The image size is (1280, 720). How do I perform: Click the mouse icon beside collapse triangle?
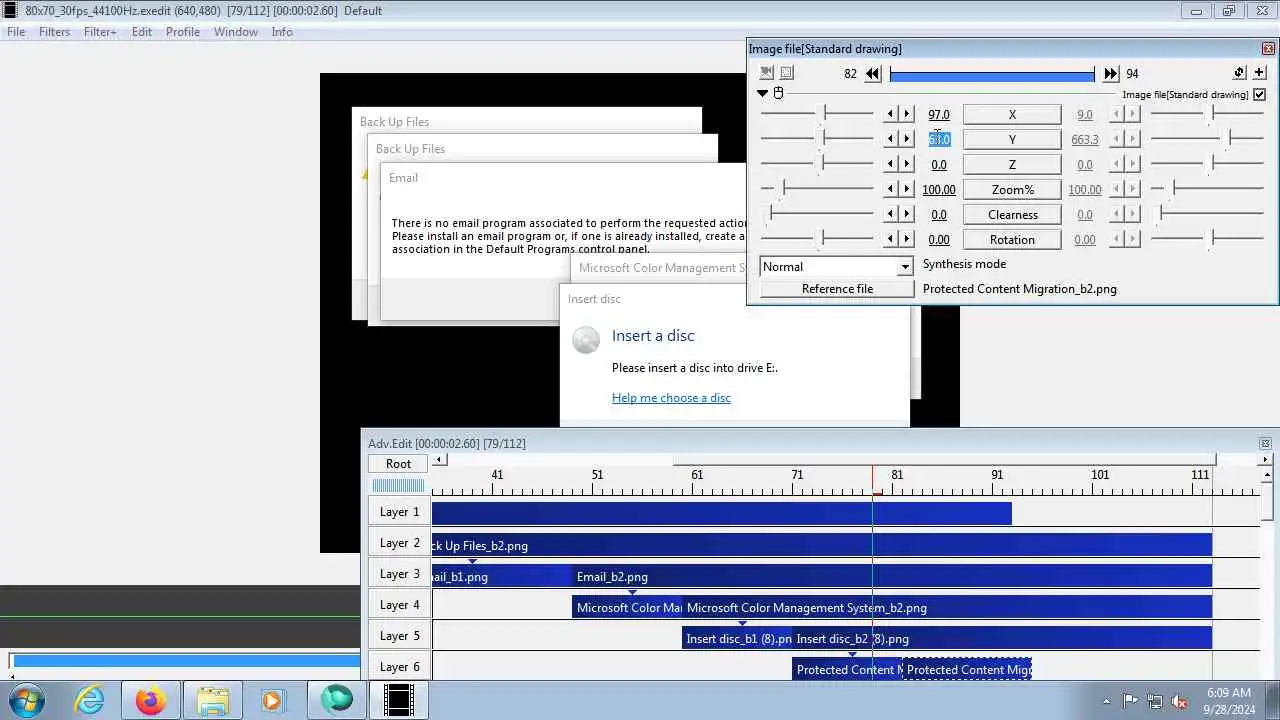(779, 93)
